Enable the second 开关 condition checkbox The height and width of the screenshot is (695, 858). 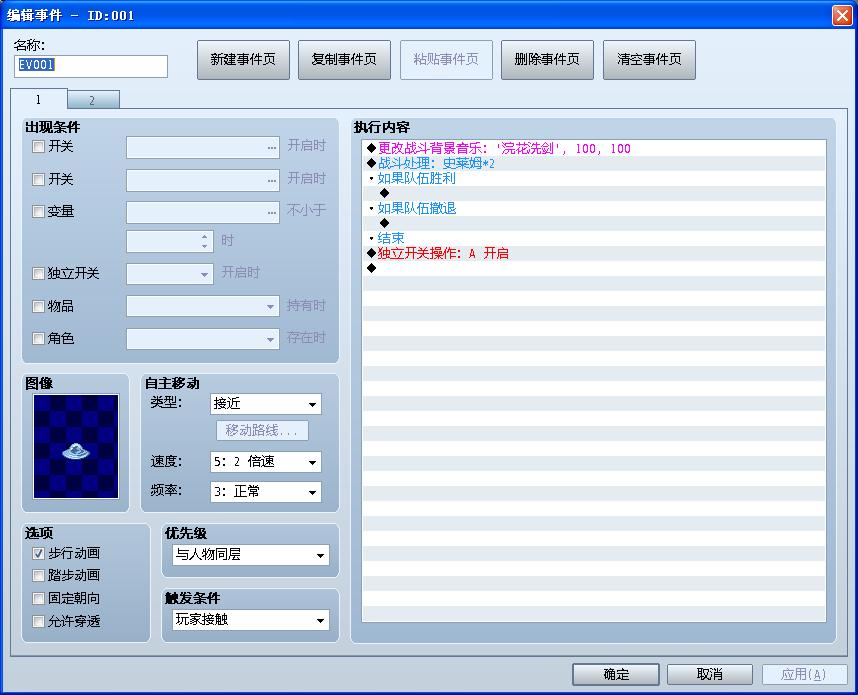pyautogui.click(x=38, y=179)
